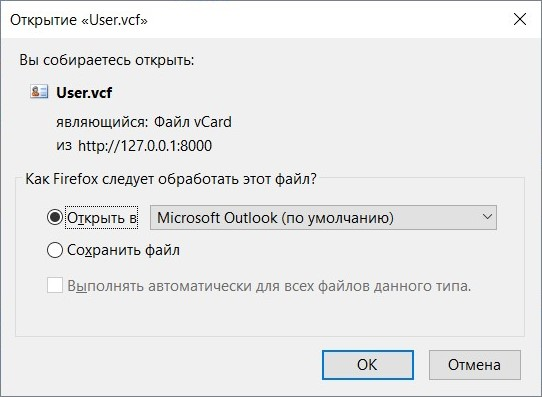Close the «User.vcf» opening dialog

click(x=520, y=19)
